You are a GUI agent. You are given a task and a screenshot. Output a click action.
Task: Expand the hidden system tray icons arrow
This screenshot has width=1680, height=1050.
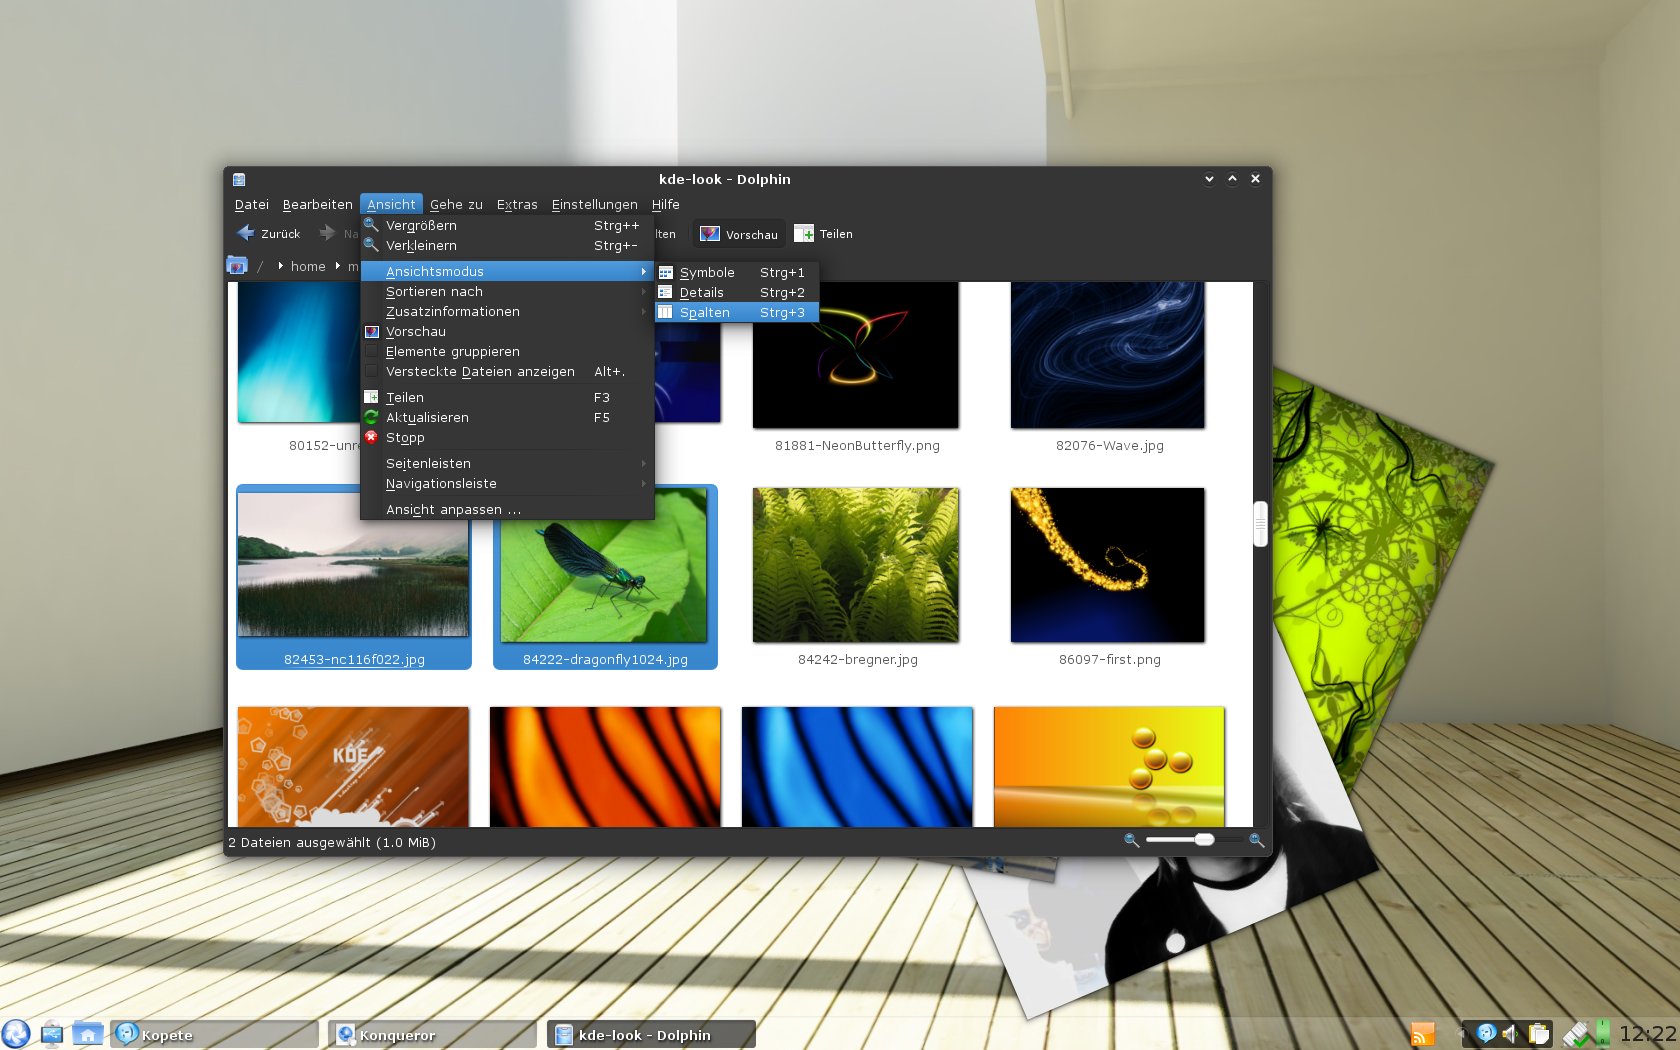[x=1463, y=1034]
